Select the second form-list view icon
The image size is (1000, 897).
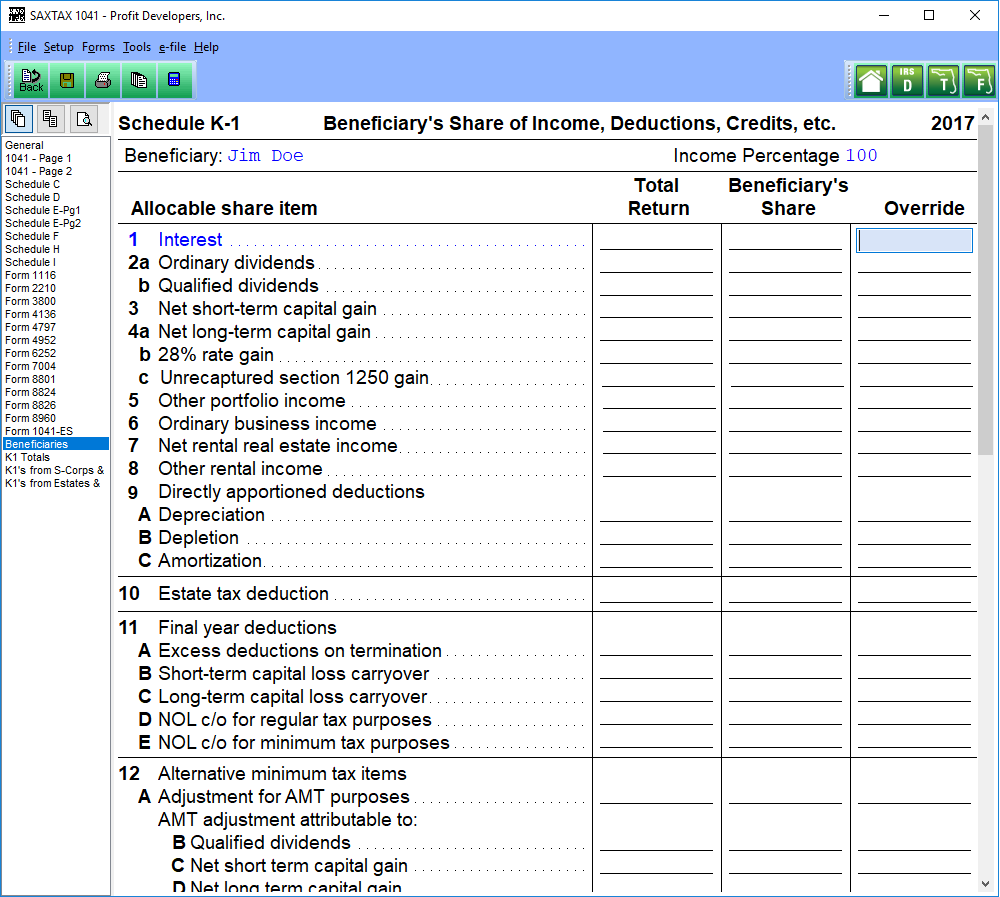[x=50, y=119]
